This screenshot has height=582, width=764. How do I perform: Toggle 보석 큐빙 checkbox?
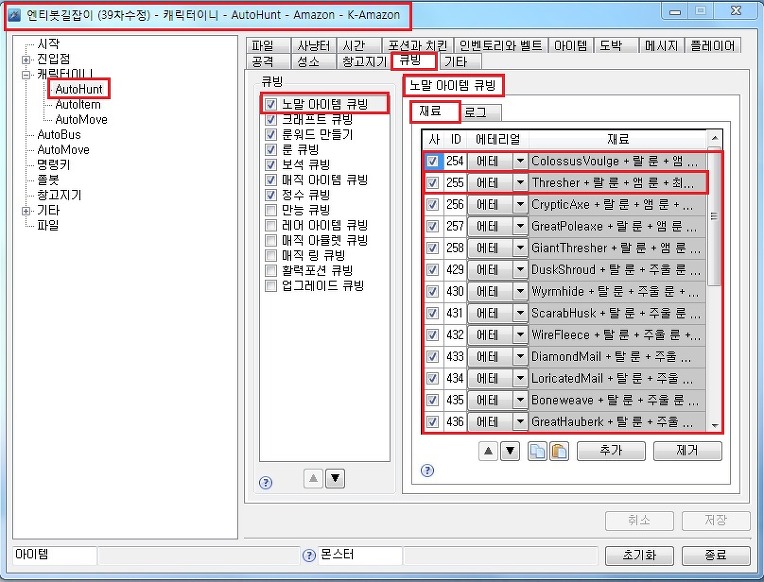[271, 165]
